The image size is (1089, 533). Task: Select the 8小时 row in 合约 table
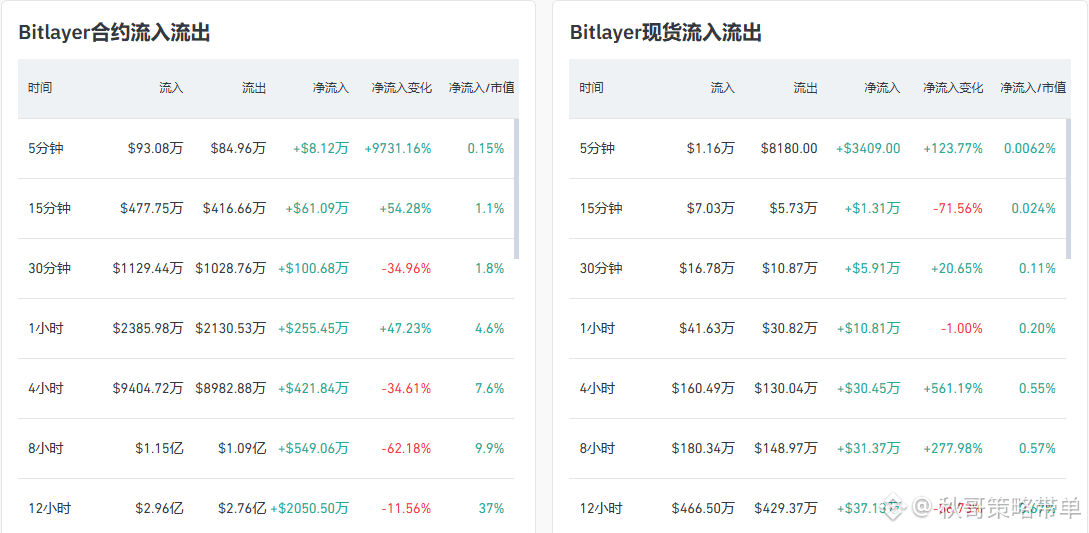click(x=266, y=448)
